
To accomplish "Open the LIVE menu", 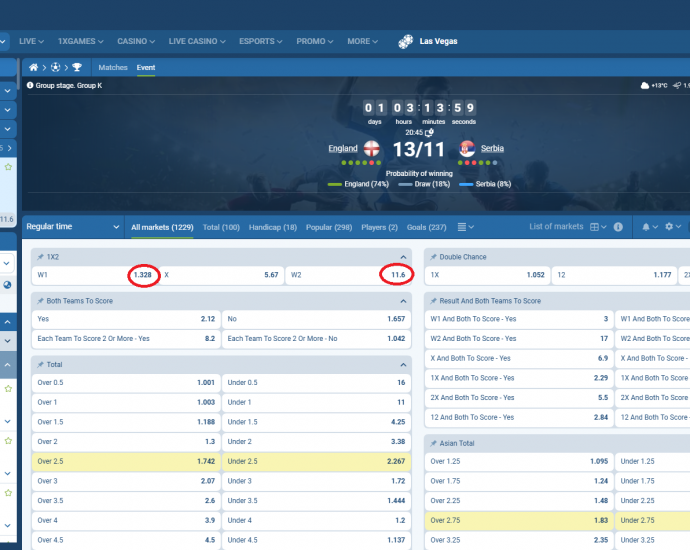I will [31, 41].
